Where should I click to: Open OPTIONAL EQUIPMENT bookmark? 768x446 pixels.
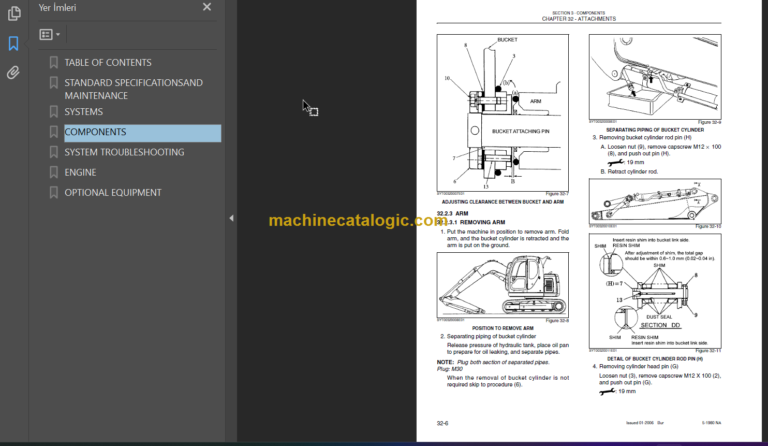click(112, 192)
